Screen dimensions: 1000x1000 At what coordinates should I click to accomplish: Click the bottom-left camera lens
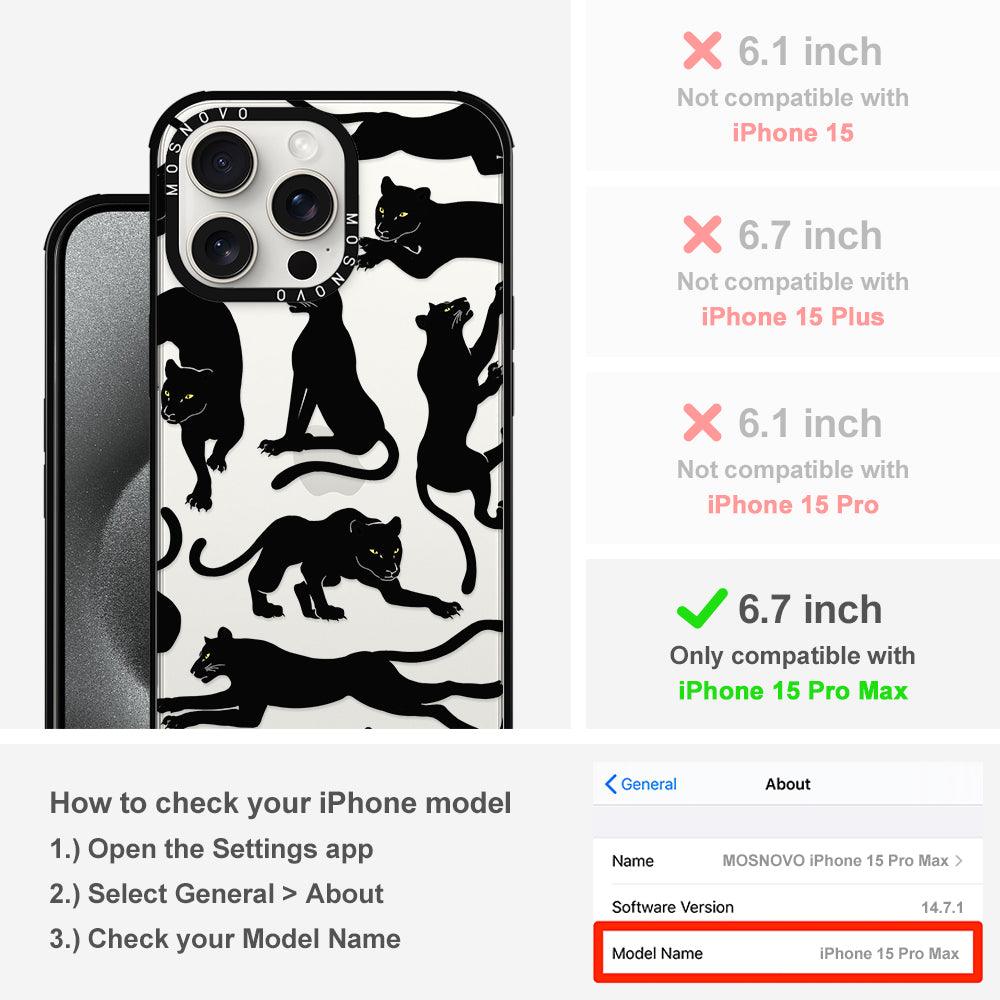(x=221, y=247)
